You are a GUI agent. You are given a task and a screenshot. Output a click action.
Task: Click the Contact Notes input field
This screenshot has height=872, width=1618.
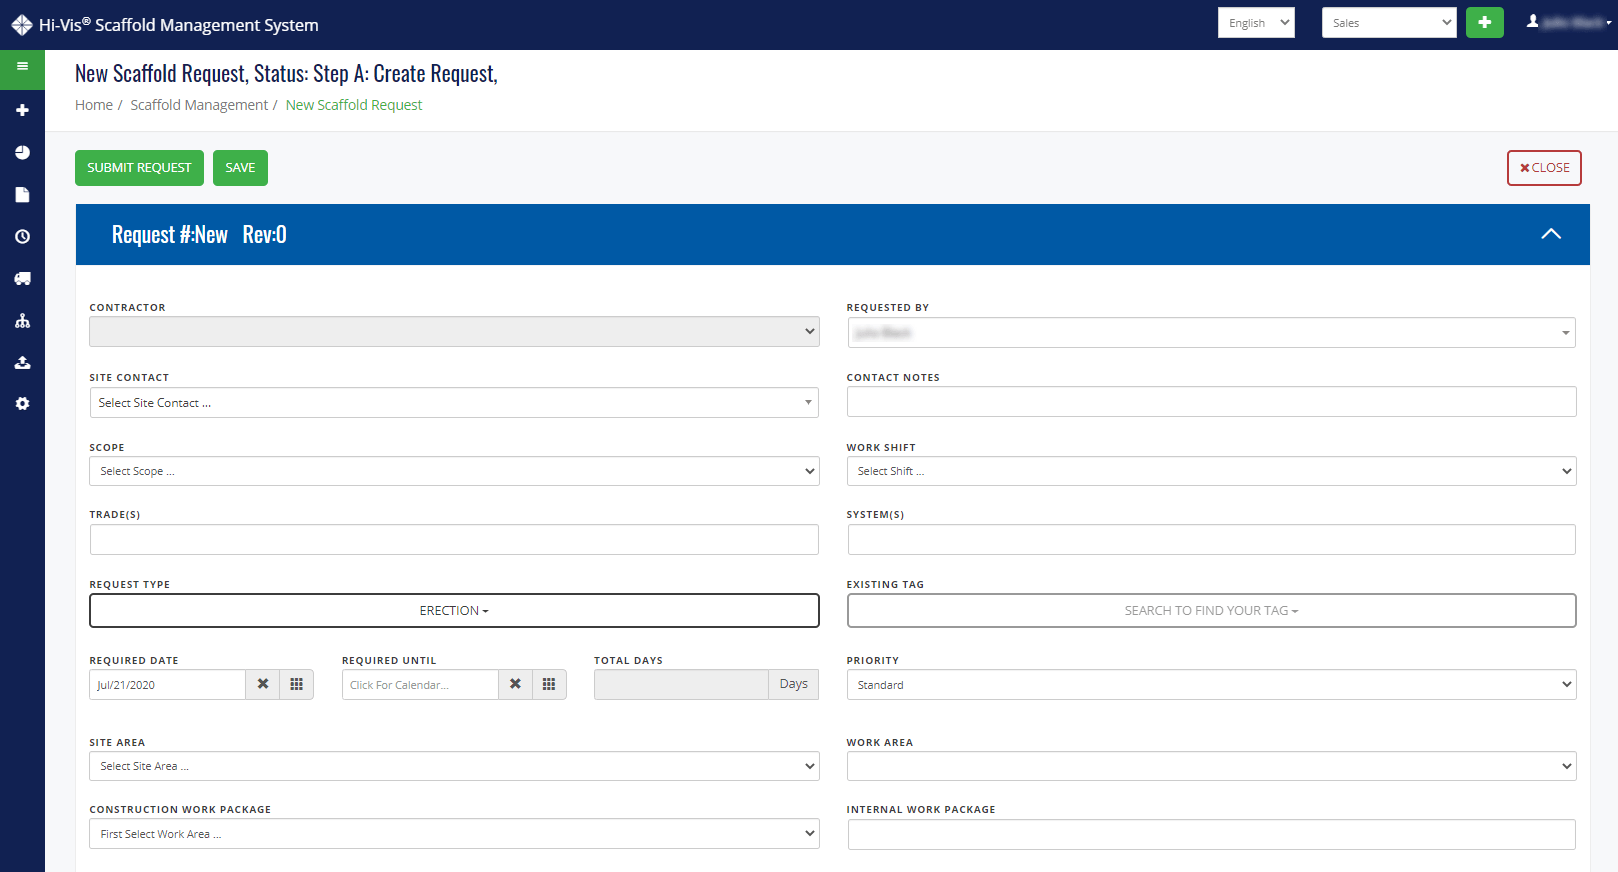pos(1211,402)
